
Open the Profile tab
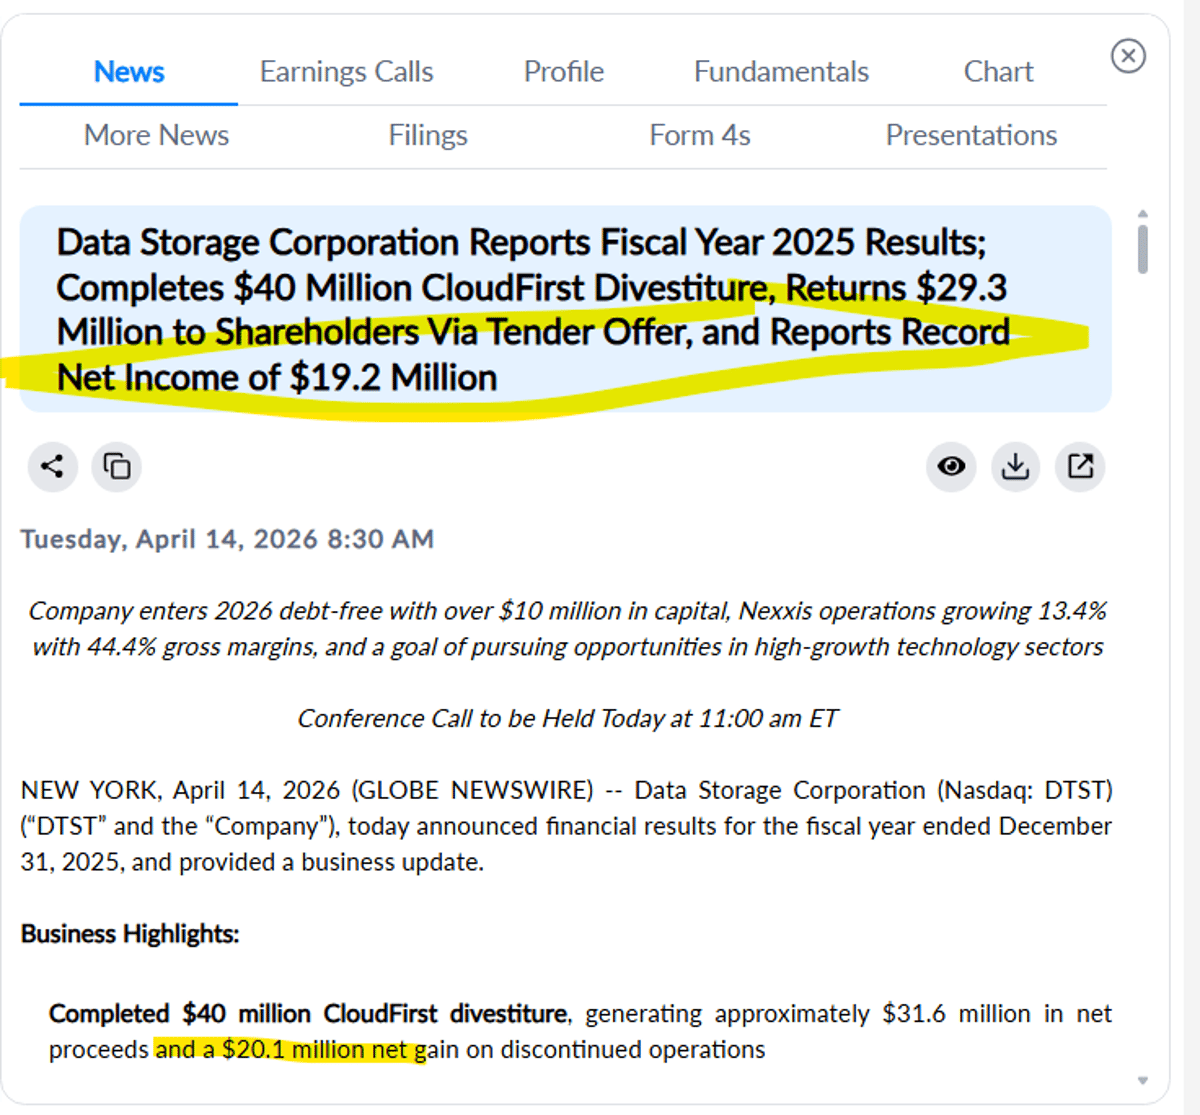click(x=563, y=71)
